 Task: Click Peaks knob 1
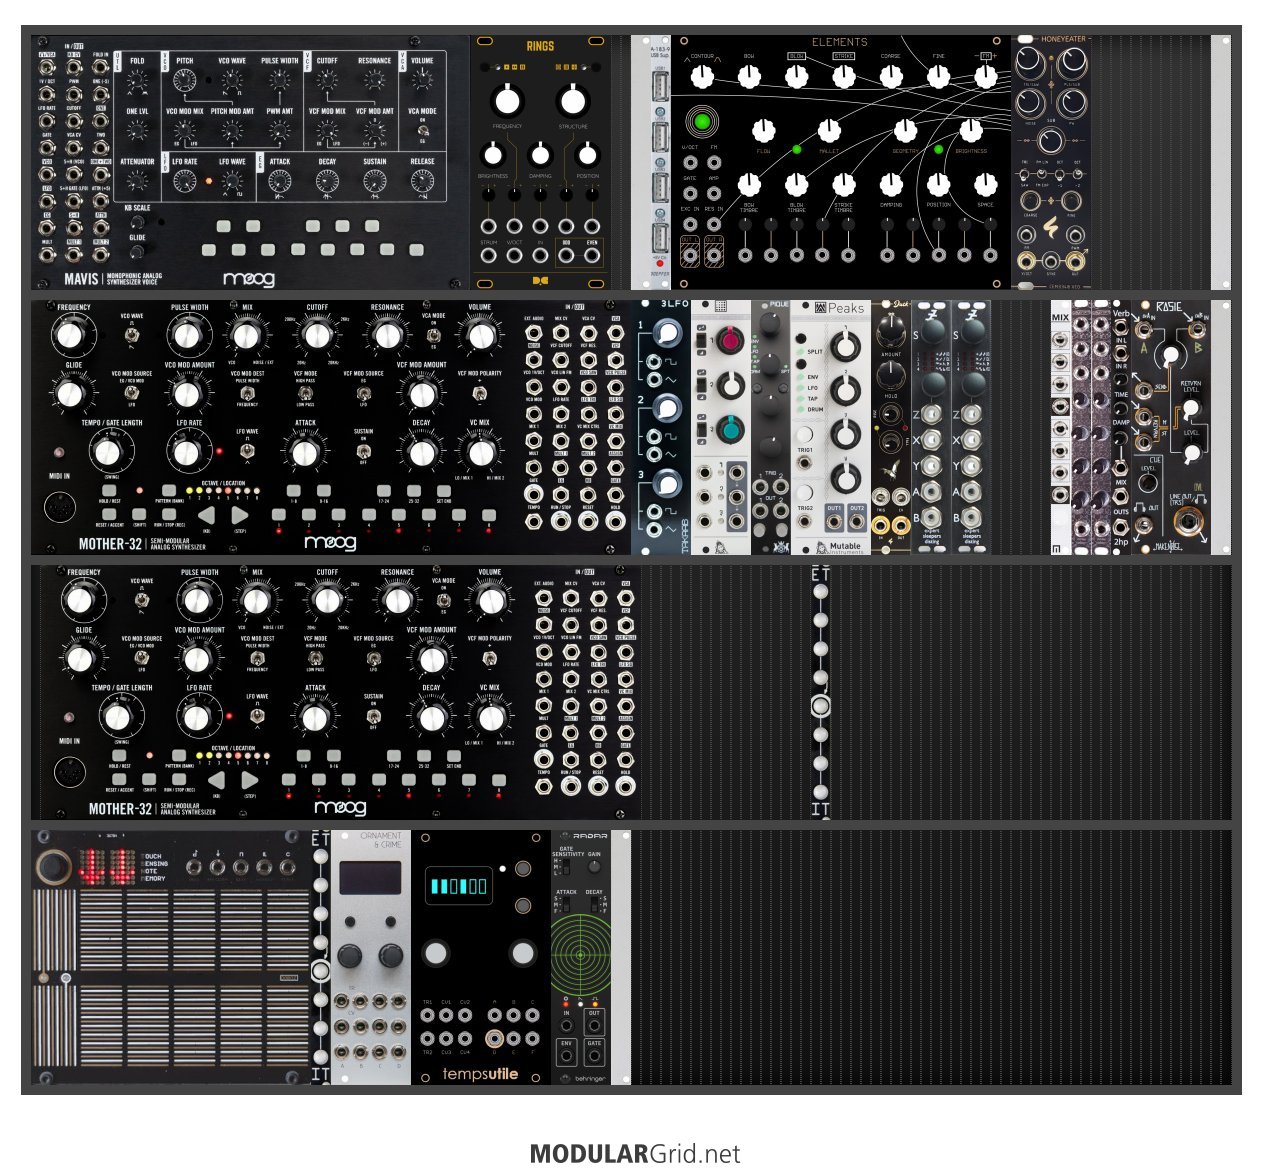[845, 346]
